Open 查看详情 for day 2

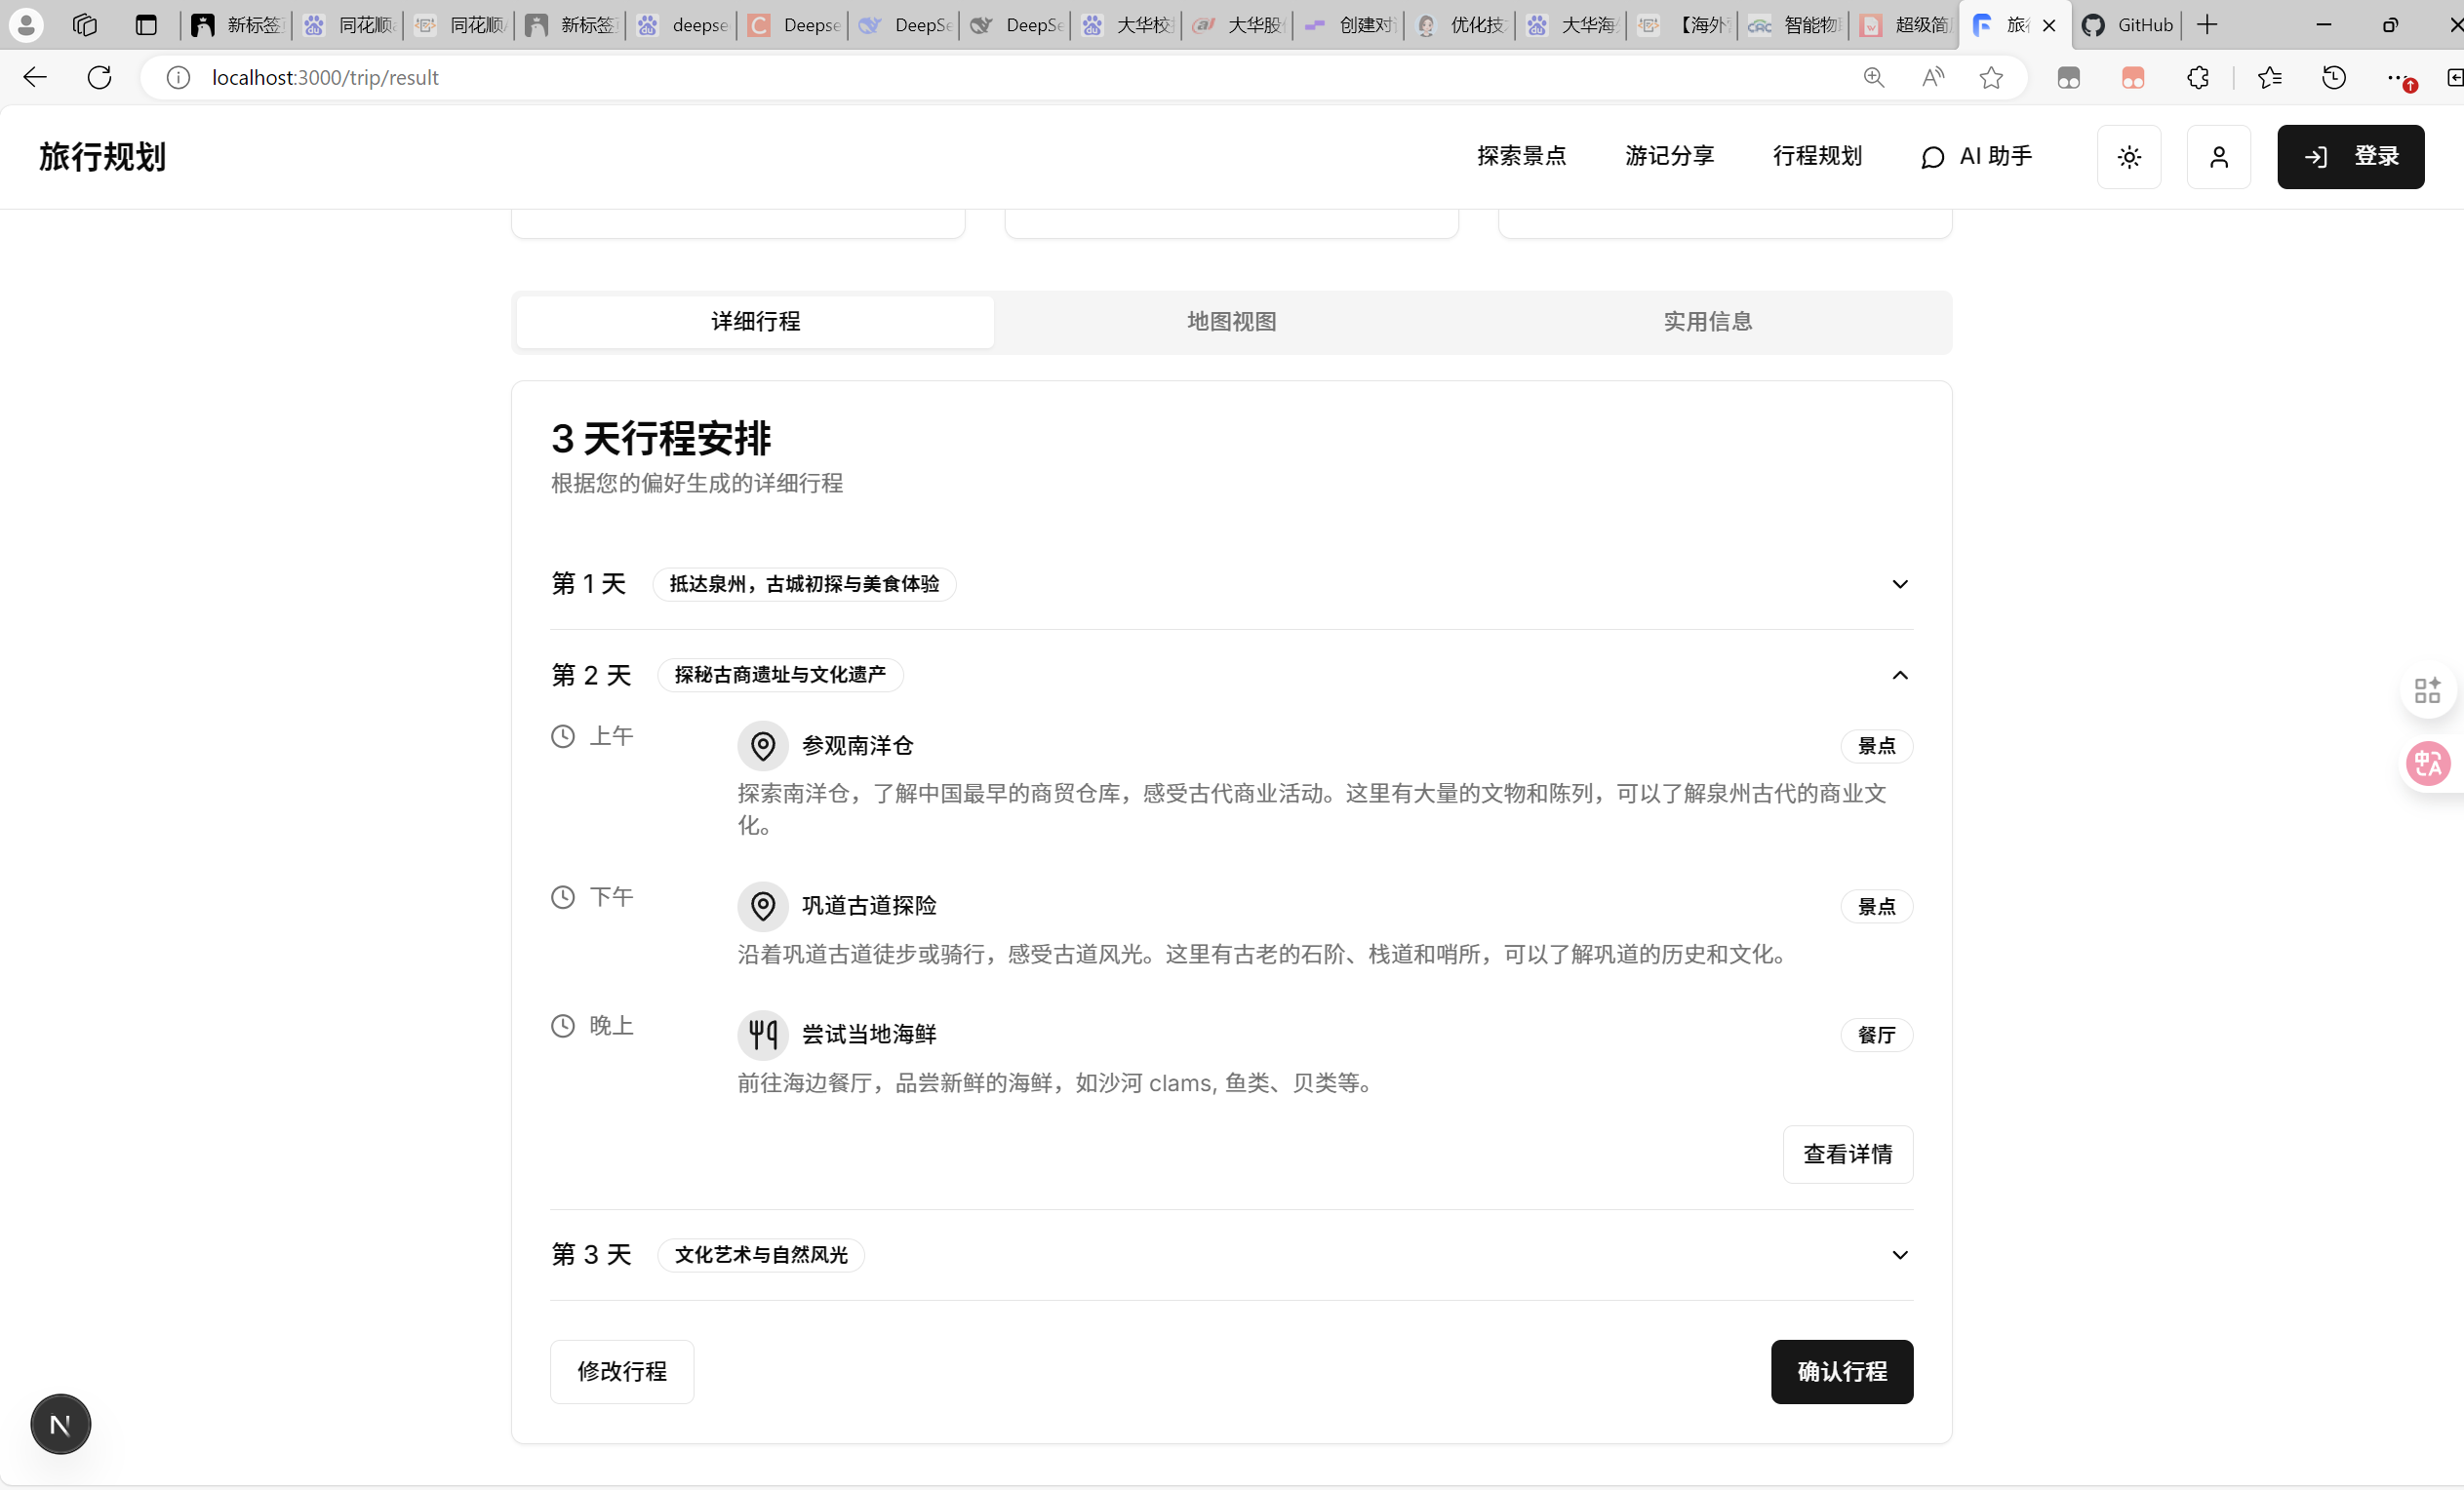tap(1847, 1154)
